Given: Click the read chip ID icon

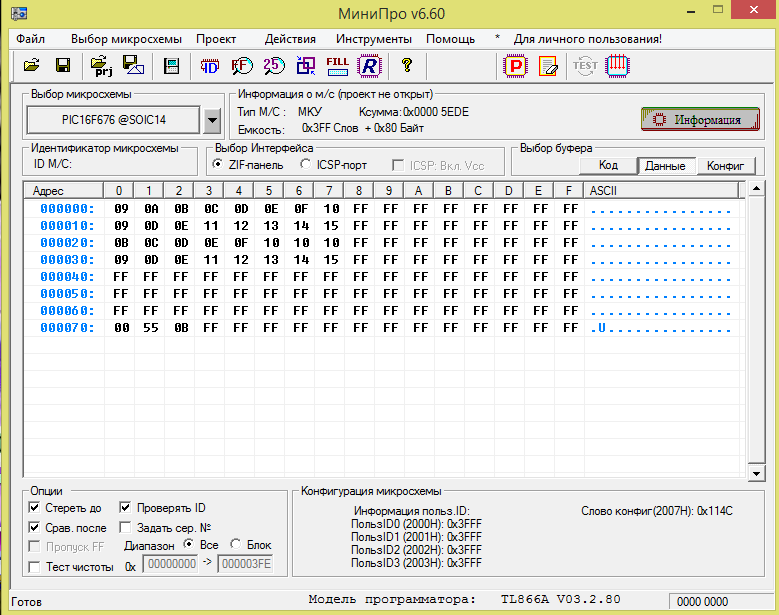Looking at the screenshot, I should coord(210,66).
